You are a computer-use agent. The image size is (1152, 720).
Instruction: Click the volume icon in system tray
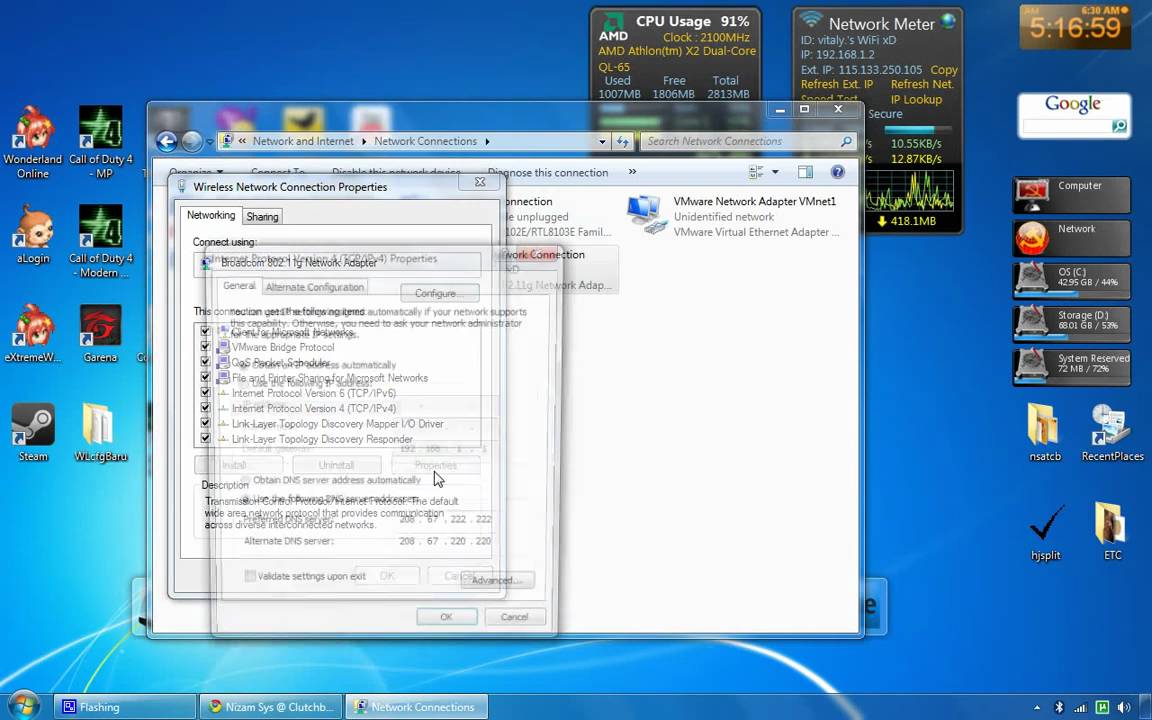[x=1123, y=708]
